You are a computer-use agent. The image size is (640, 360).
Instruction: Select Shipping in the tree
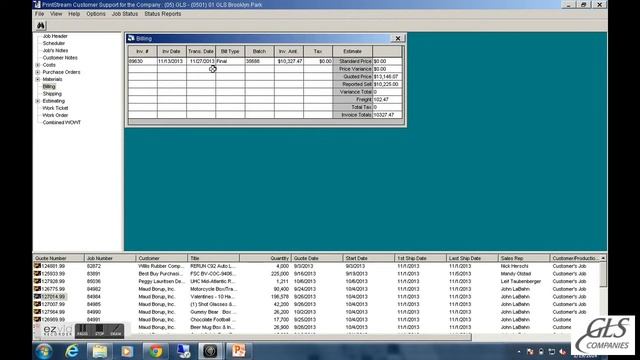(52, 94)
